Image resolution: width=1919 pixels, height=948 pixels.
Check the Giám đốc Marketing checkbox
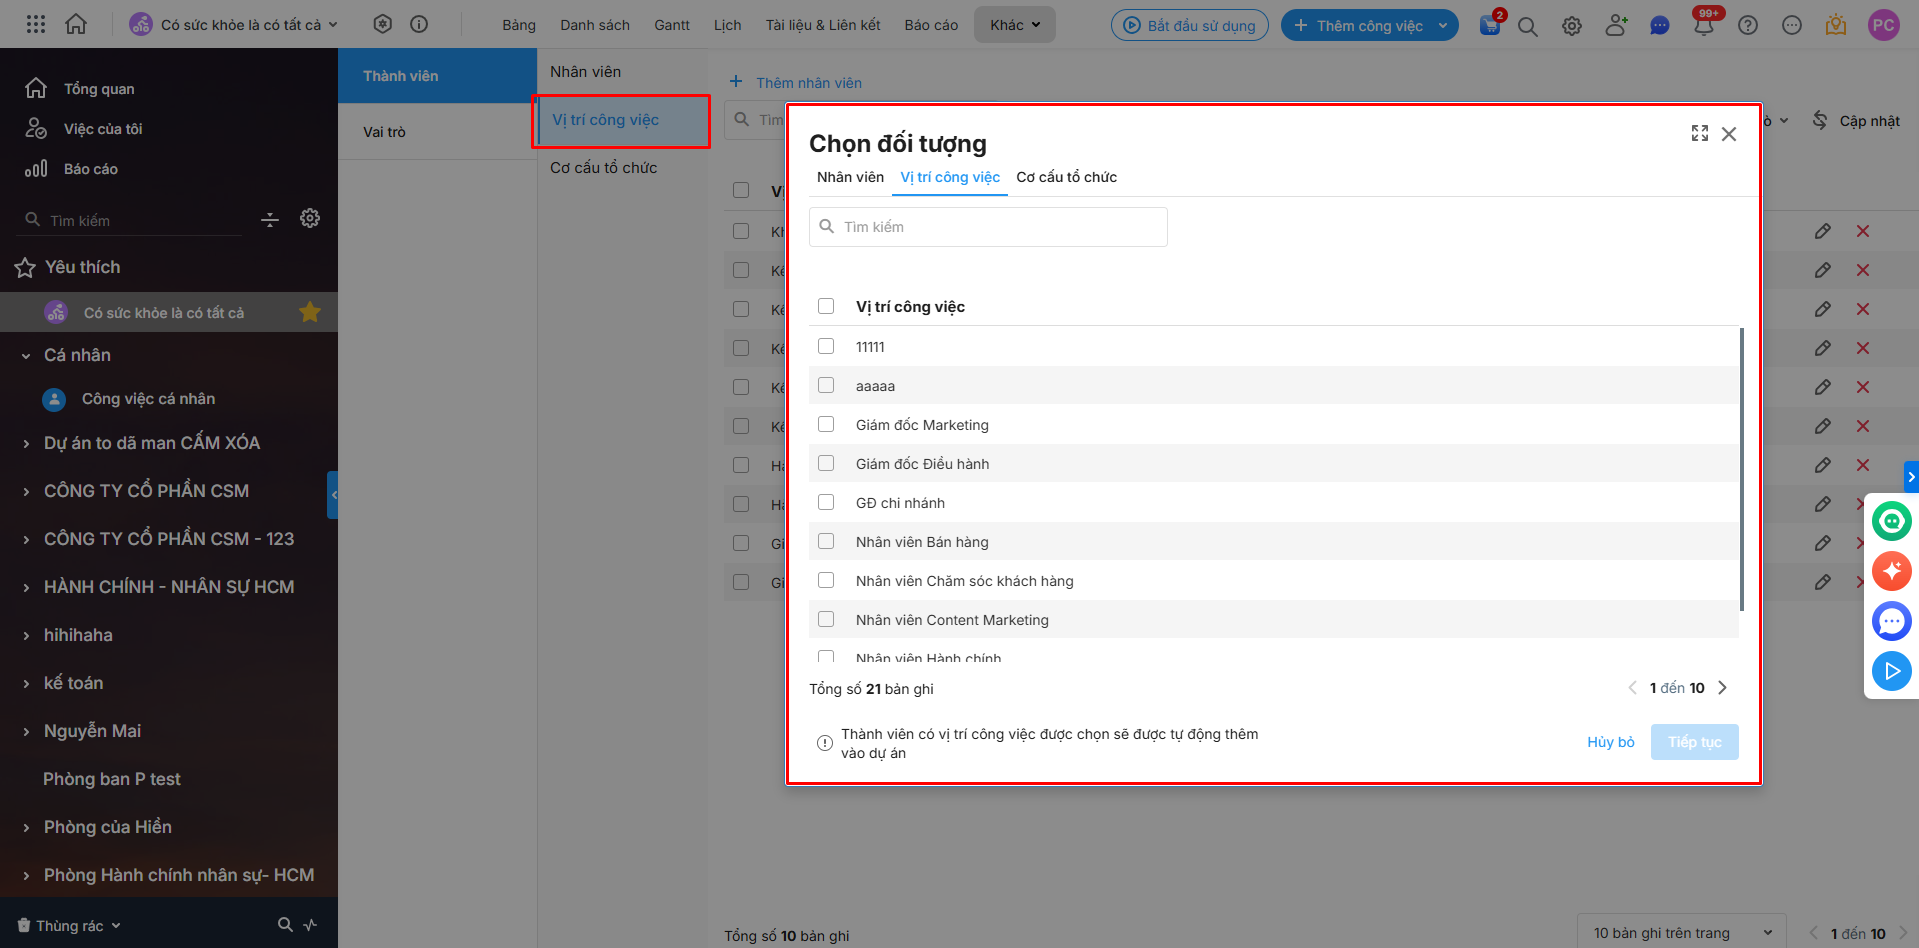[x=826, y=425]
